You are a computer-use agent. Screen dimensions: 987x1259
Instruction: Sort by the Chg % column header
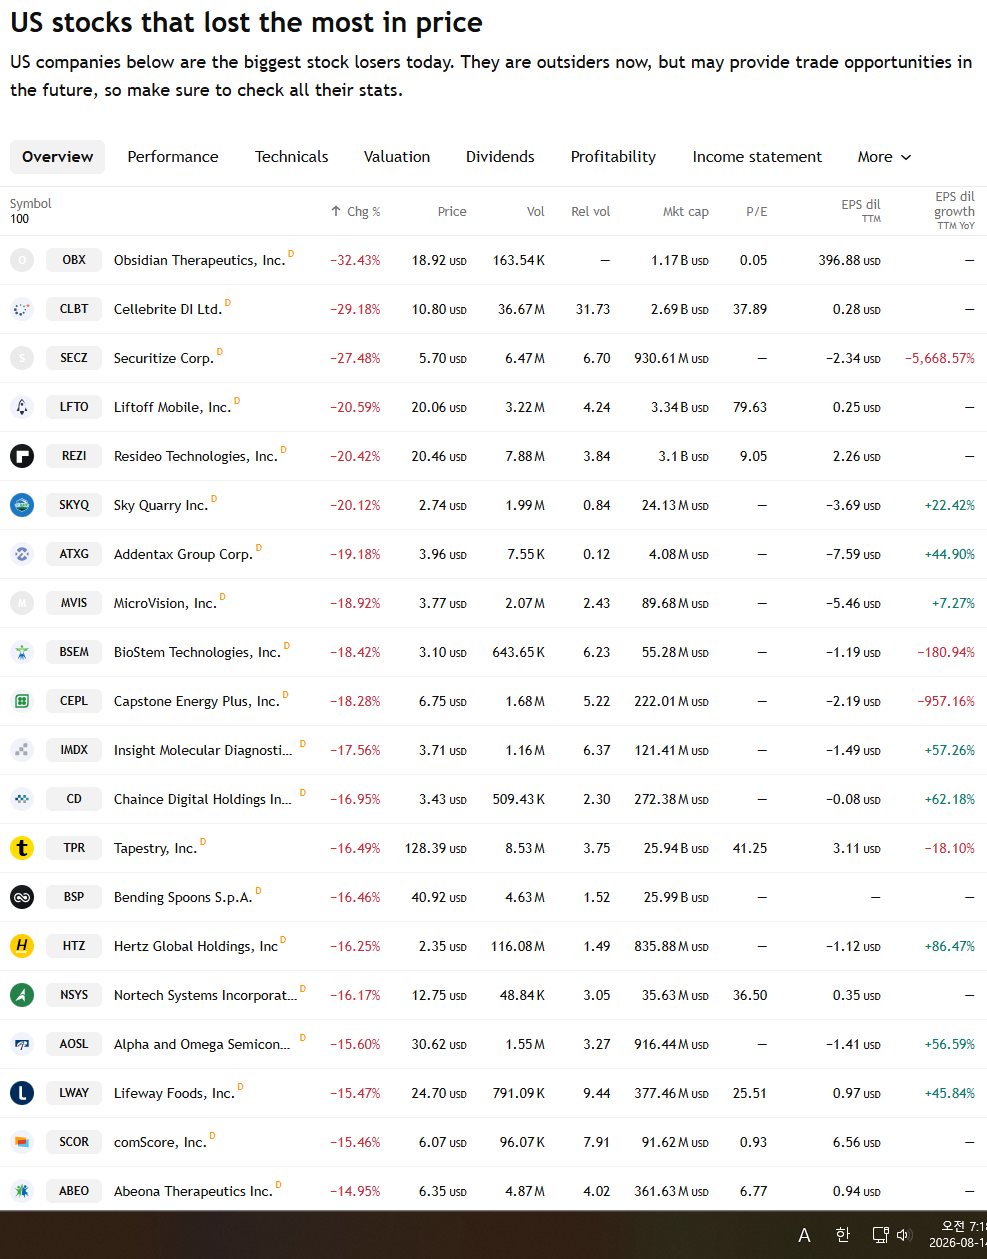pyautogui.click(x=355, y=212)
